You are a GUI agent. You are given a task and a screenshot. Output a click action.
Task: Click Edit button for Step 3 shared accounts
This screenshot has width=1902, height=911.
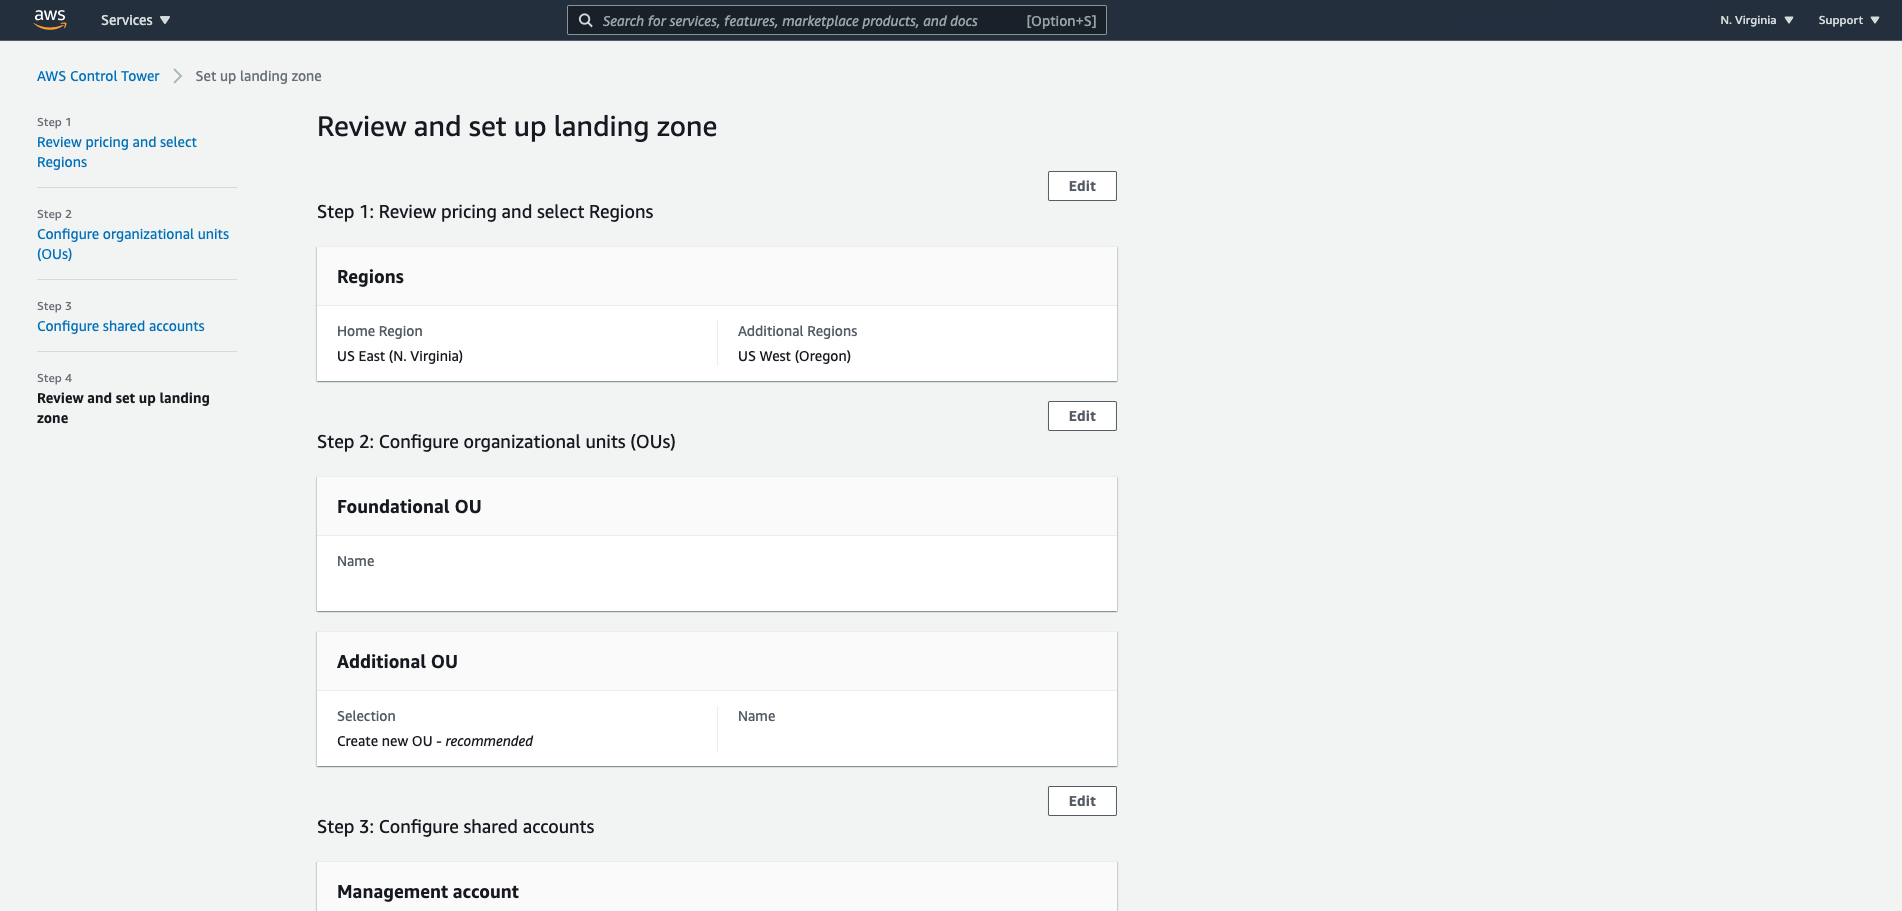coord(1082,801)
